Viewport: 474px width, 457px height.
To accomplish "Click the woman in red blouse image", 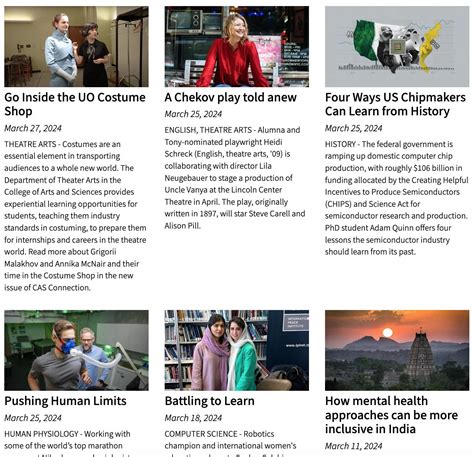I will point(237,46).
